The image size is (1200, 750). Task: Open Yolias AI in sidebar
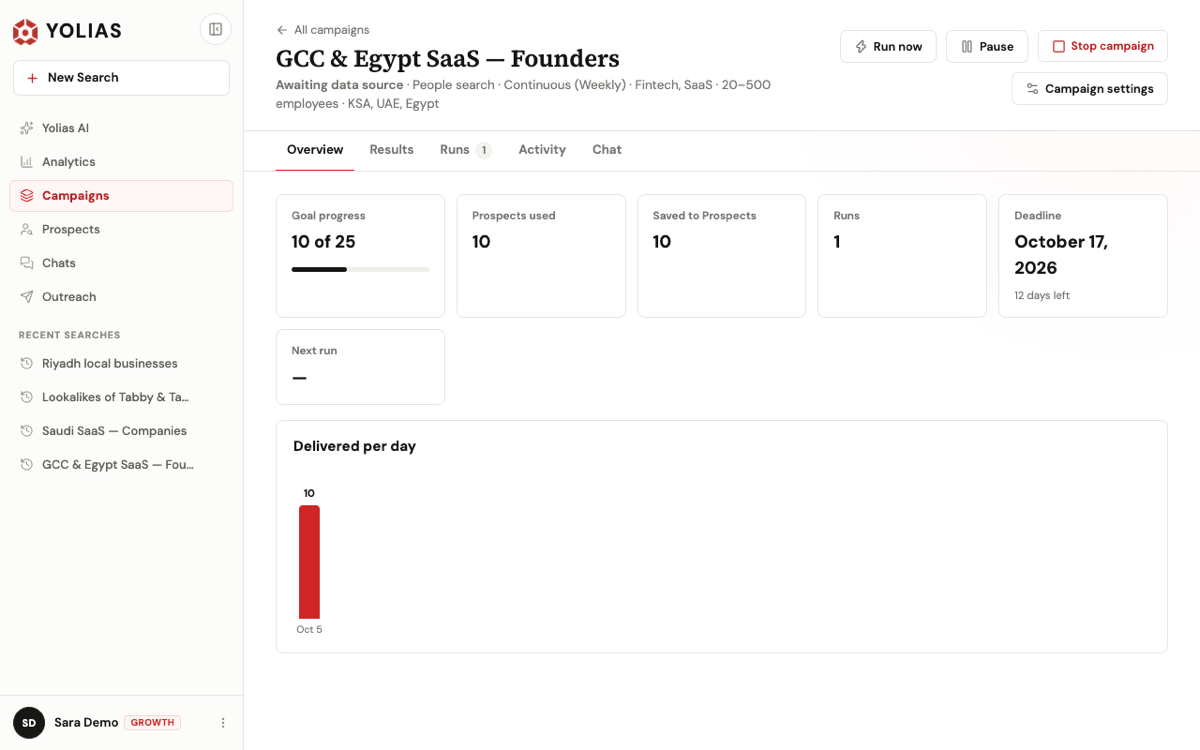pyautogui.click(x=121, y=128)
